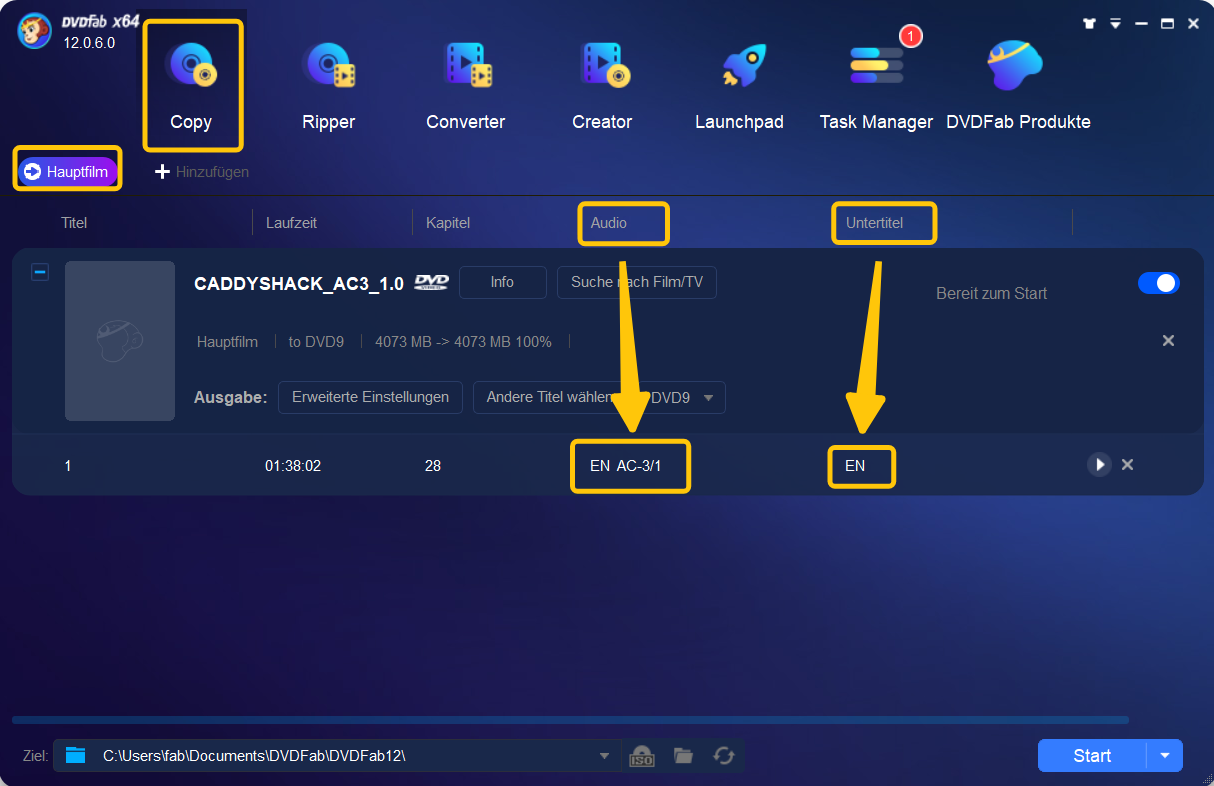
Task: Open the Converter module
Action: point(466,86)
